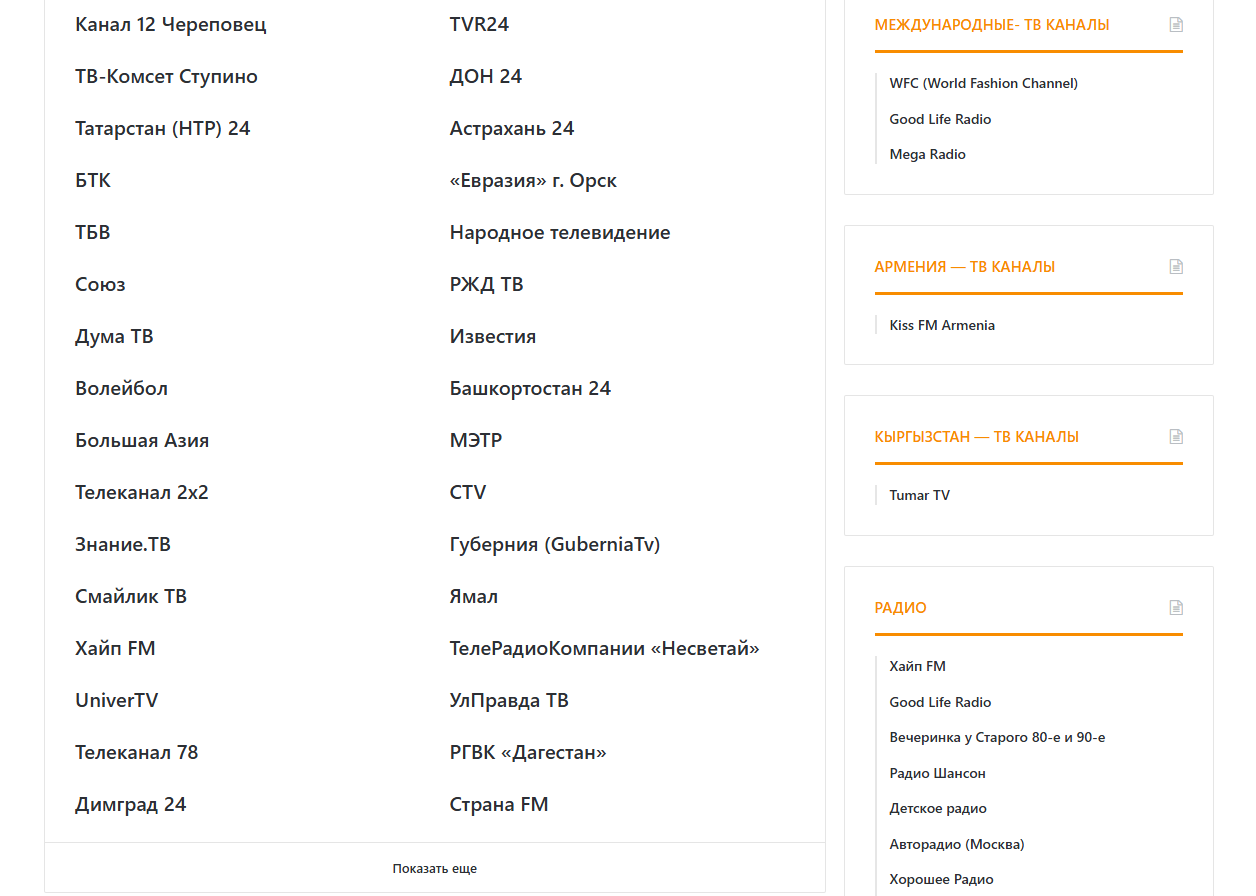
Task: Select channel Народное телевидение
Action: (560, 232)
